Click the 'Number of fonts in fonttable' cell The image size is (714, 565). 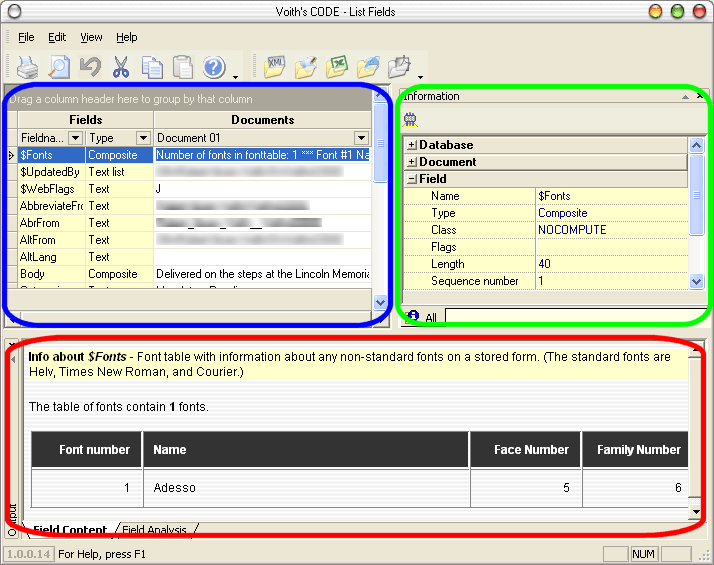tap(262, 155)
